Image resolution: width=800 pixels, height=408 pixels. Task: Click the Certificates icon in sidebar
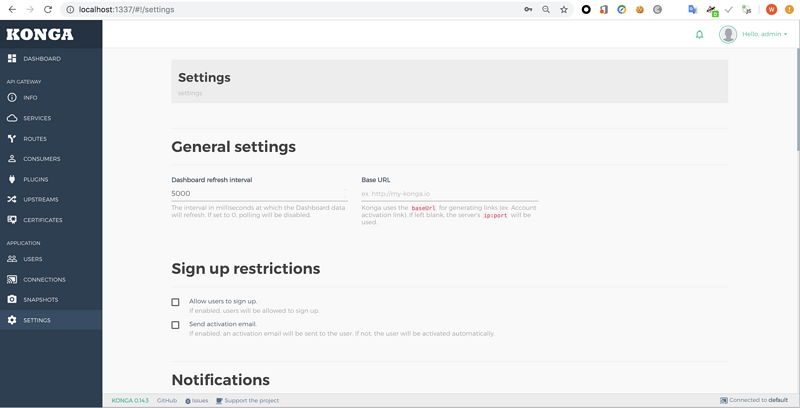click(x=12, y=220)
